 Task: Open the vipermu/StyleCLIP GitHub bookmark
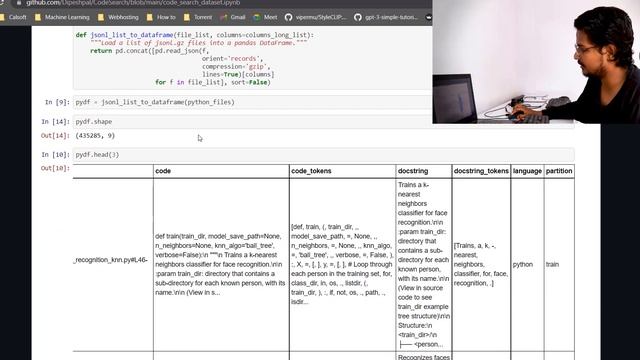tap(316, 17)
